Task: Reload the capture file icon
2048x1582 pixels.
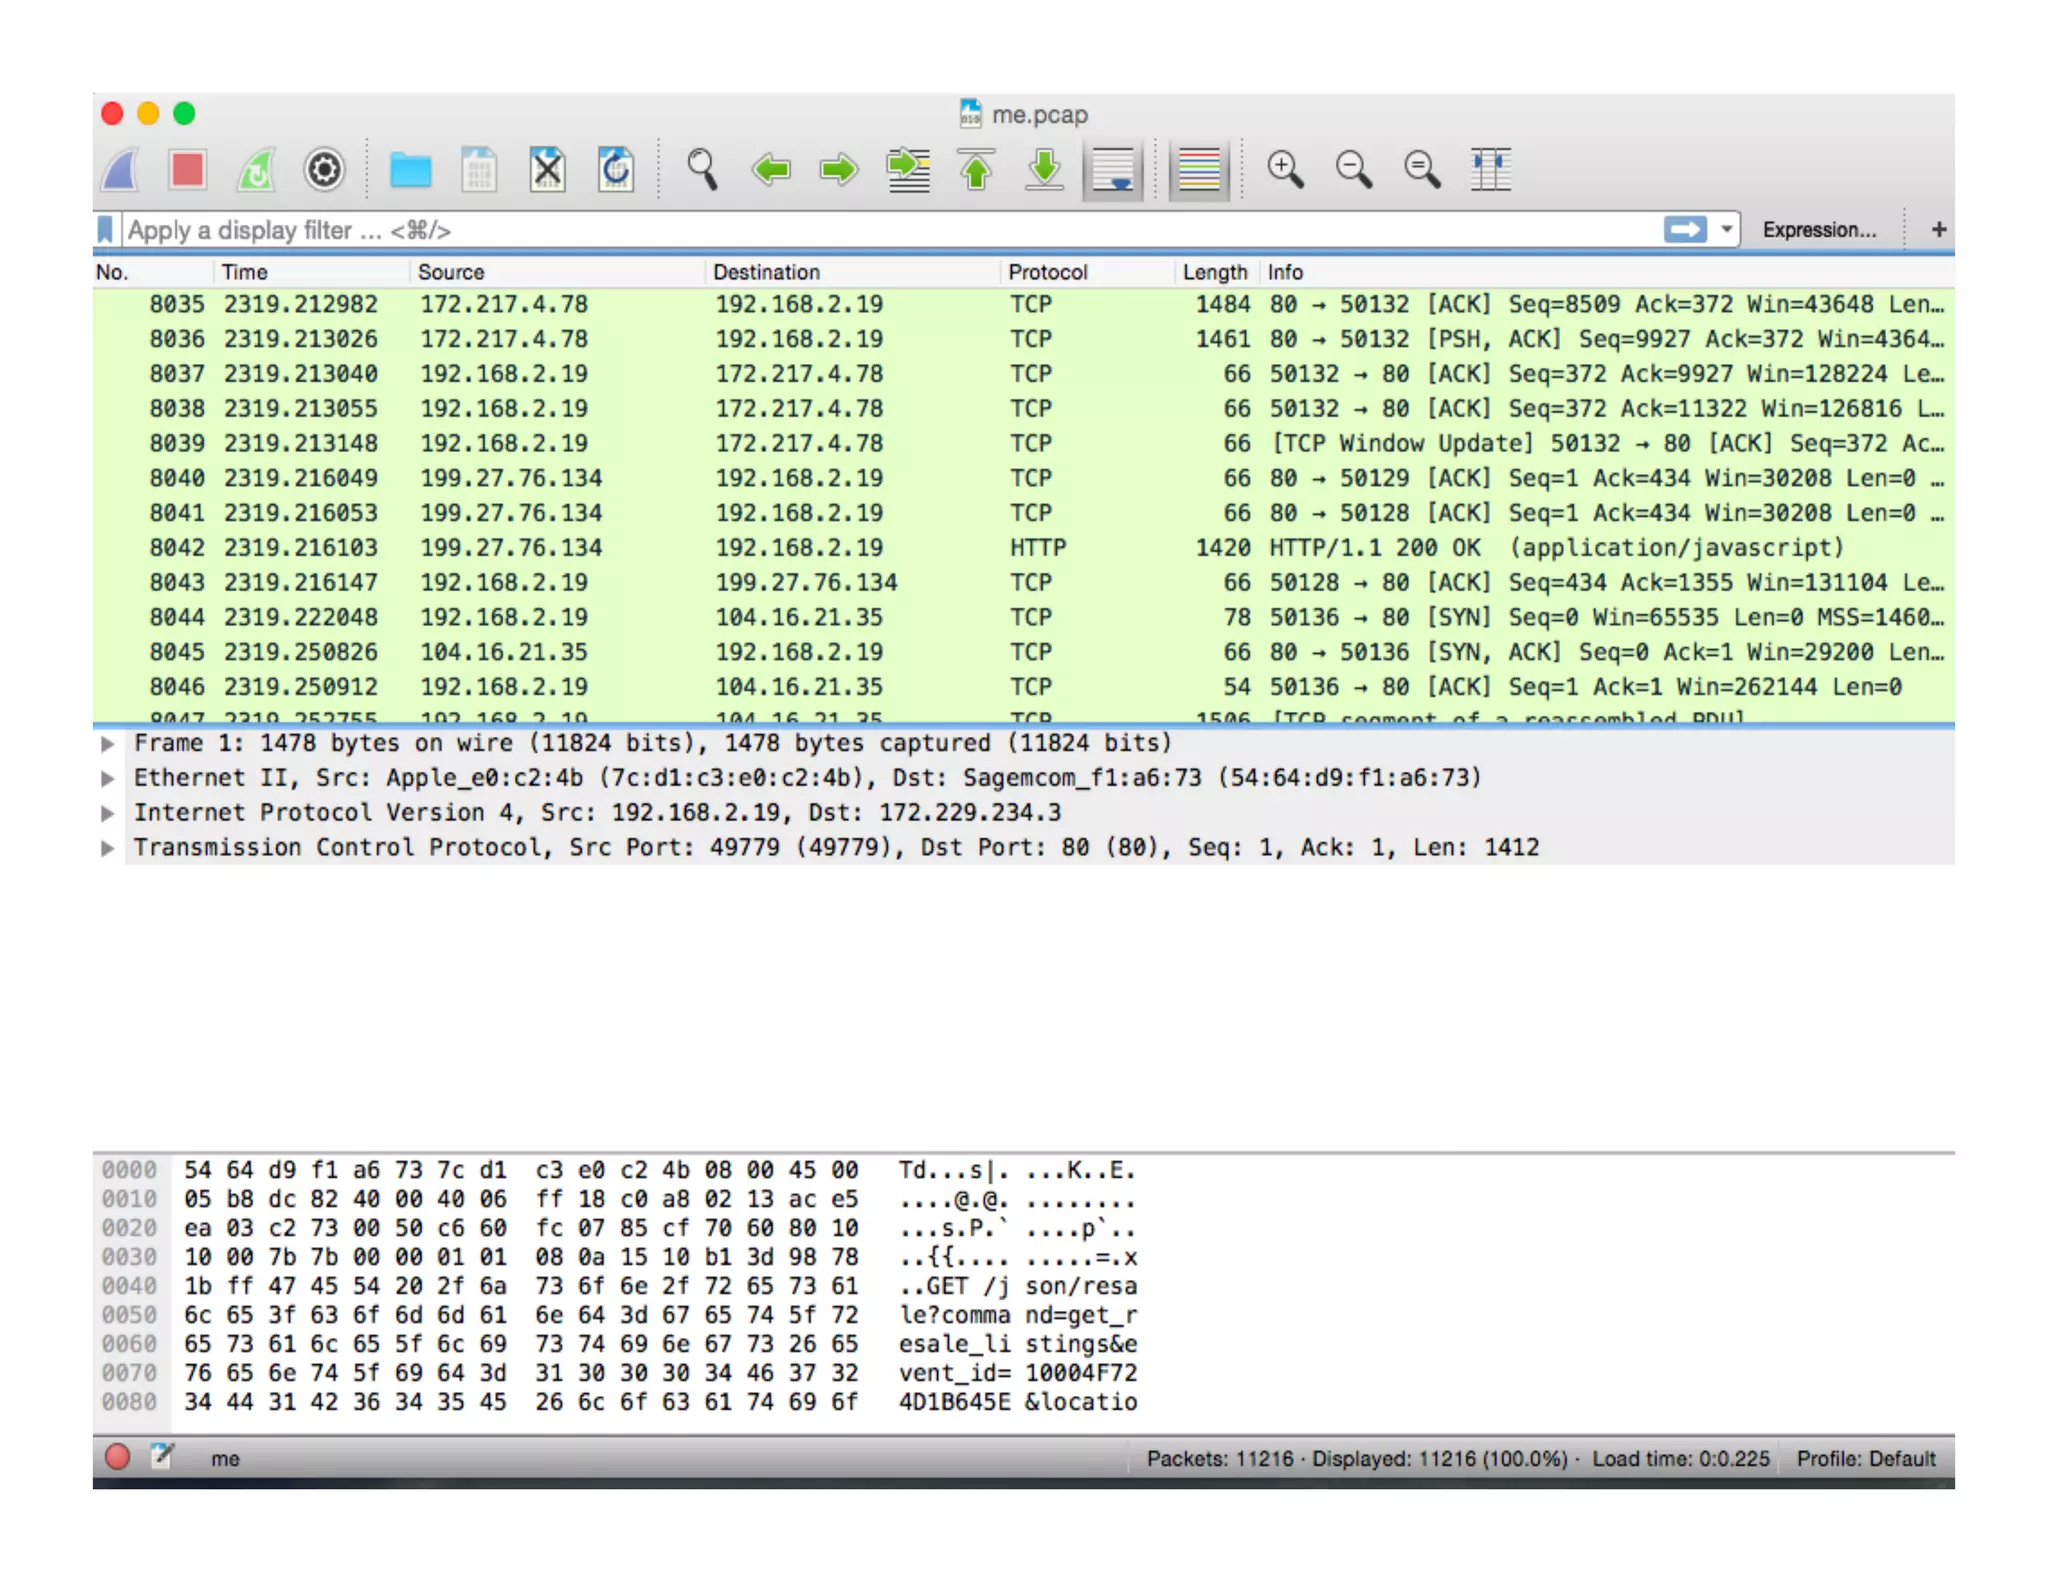Action: [x=615, y=169]
